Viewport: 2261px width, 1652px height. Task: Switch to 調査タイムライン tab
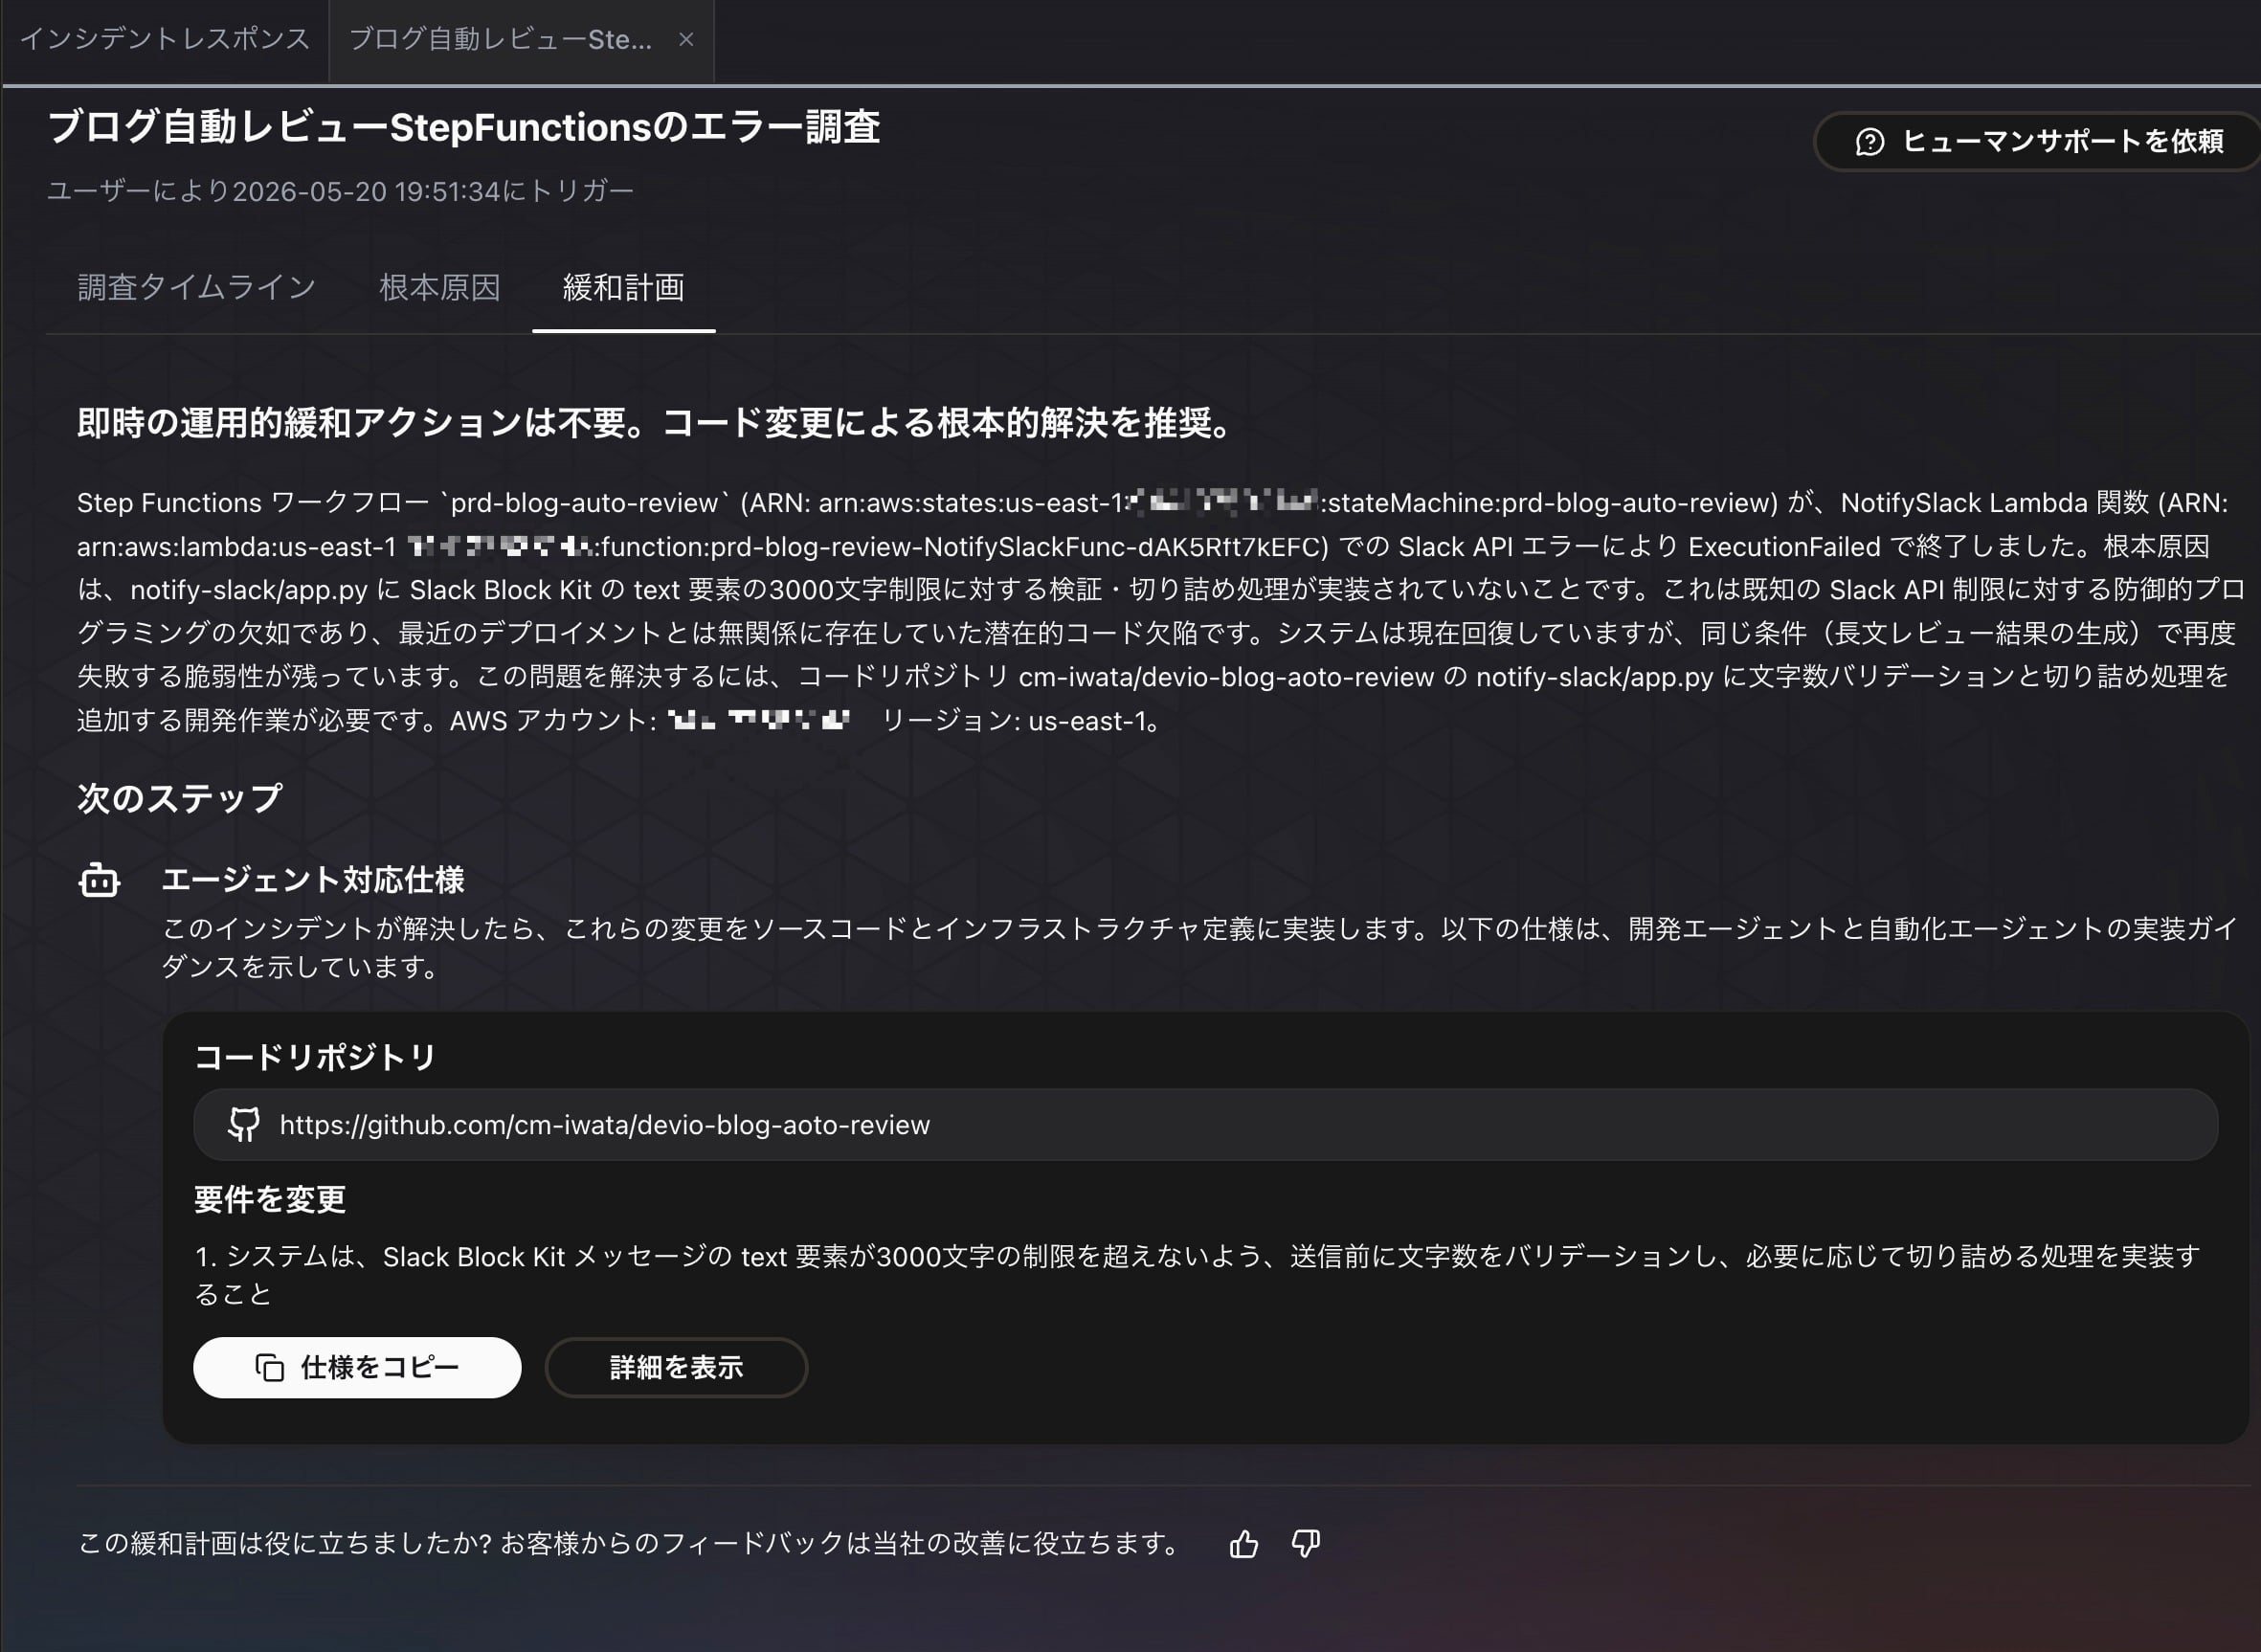click(x=197, y=288)
